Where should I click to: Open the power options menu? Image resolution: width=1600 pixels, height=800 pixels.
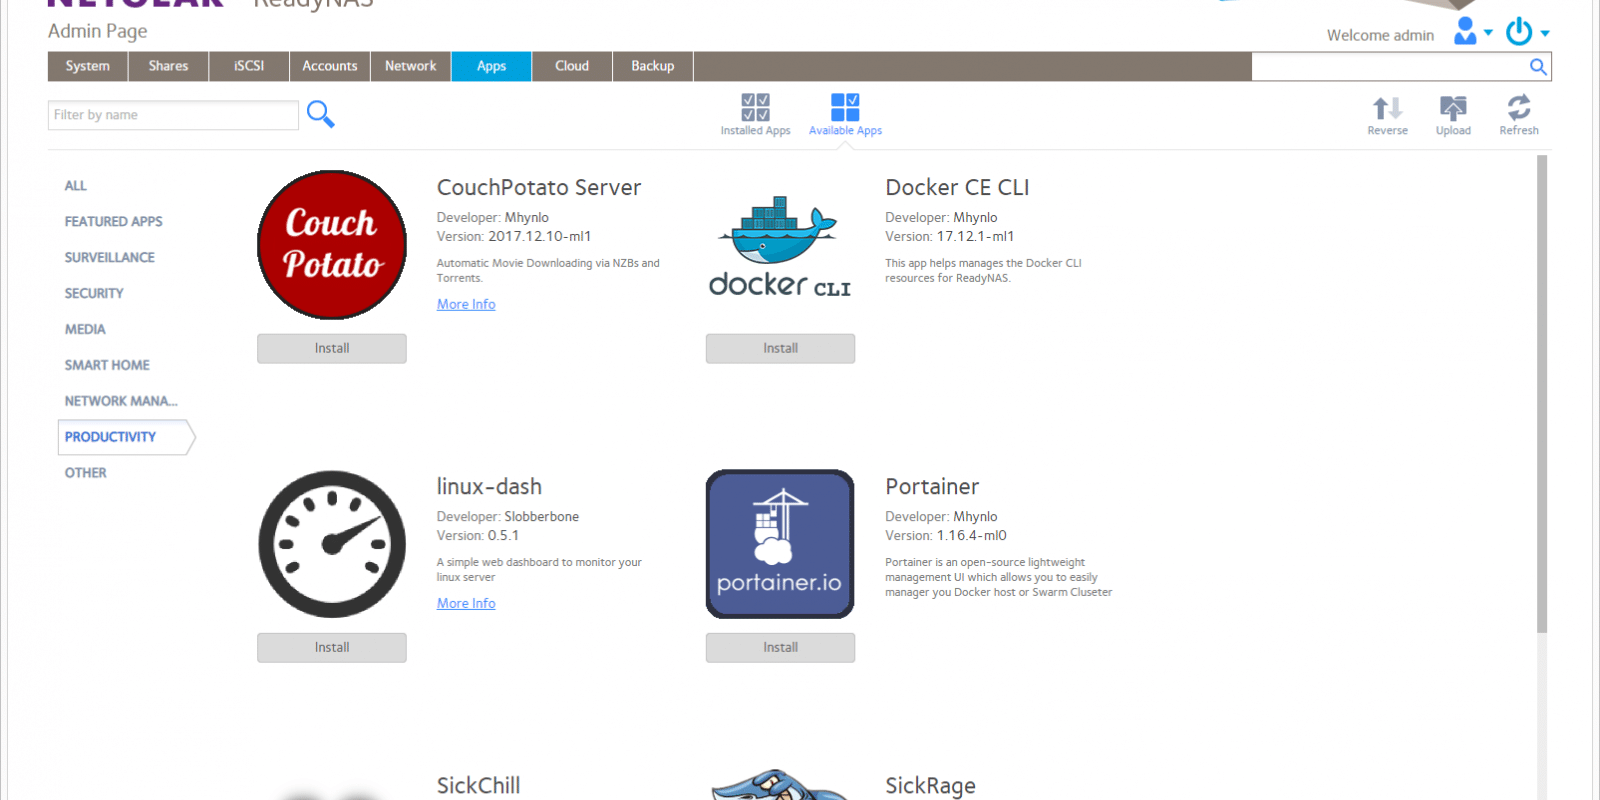[1527, 31]
